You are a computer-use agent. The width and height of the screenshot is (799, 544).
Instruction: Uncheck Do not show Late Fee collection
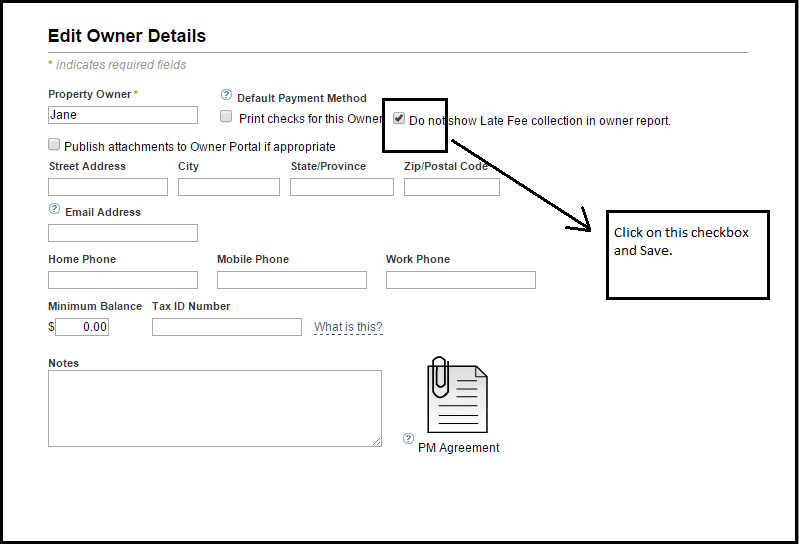[x=399, y=118]
